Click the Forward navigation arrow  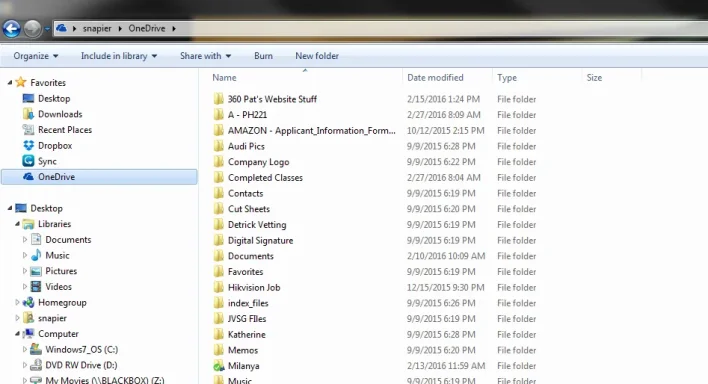point(32,29)
